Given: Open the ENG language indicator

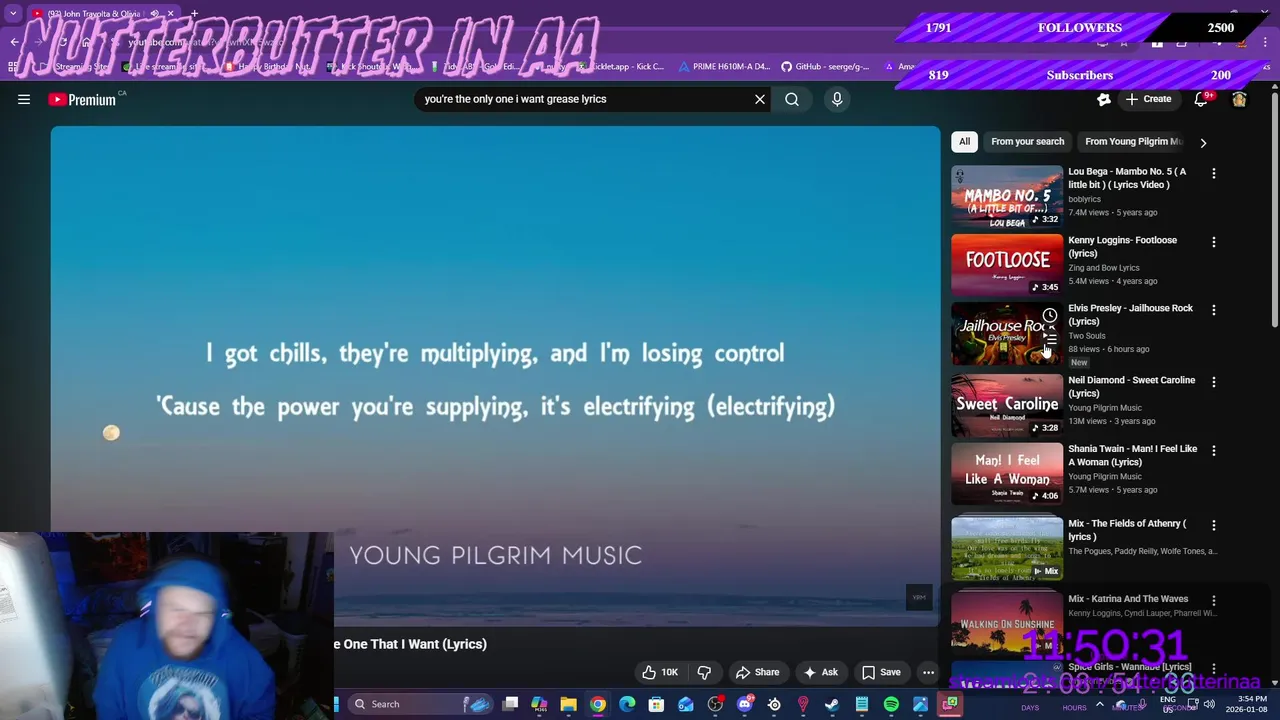Looking at the screenshot, I should coord(1168,704).
